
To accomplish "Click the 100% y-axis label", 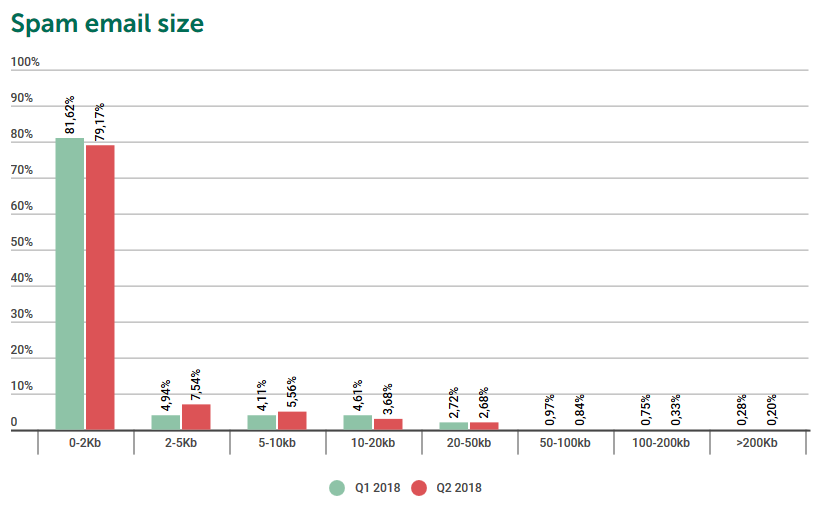I will point(25,62).
